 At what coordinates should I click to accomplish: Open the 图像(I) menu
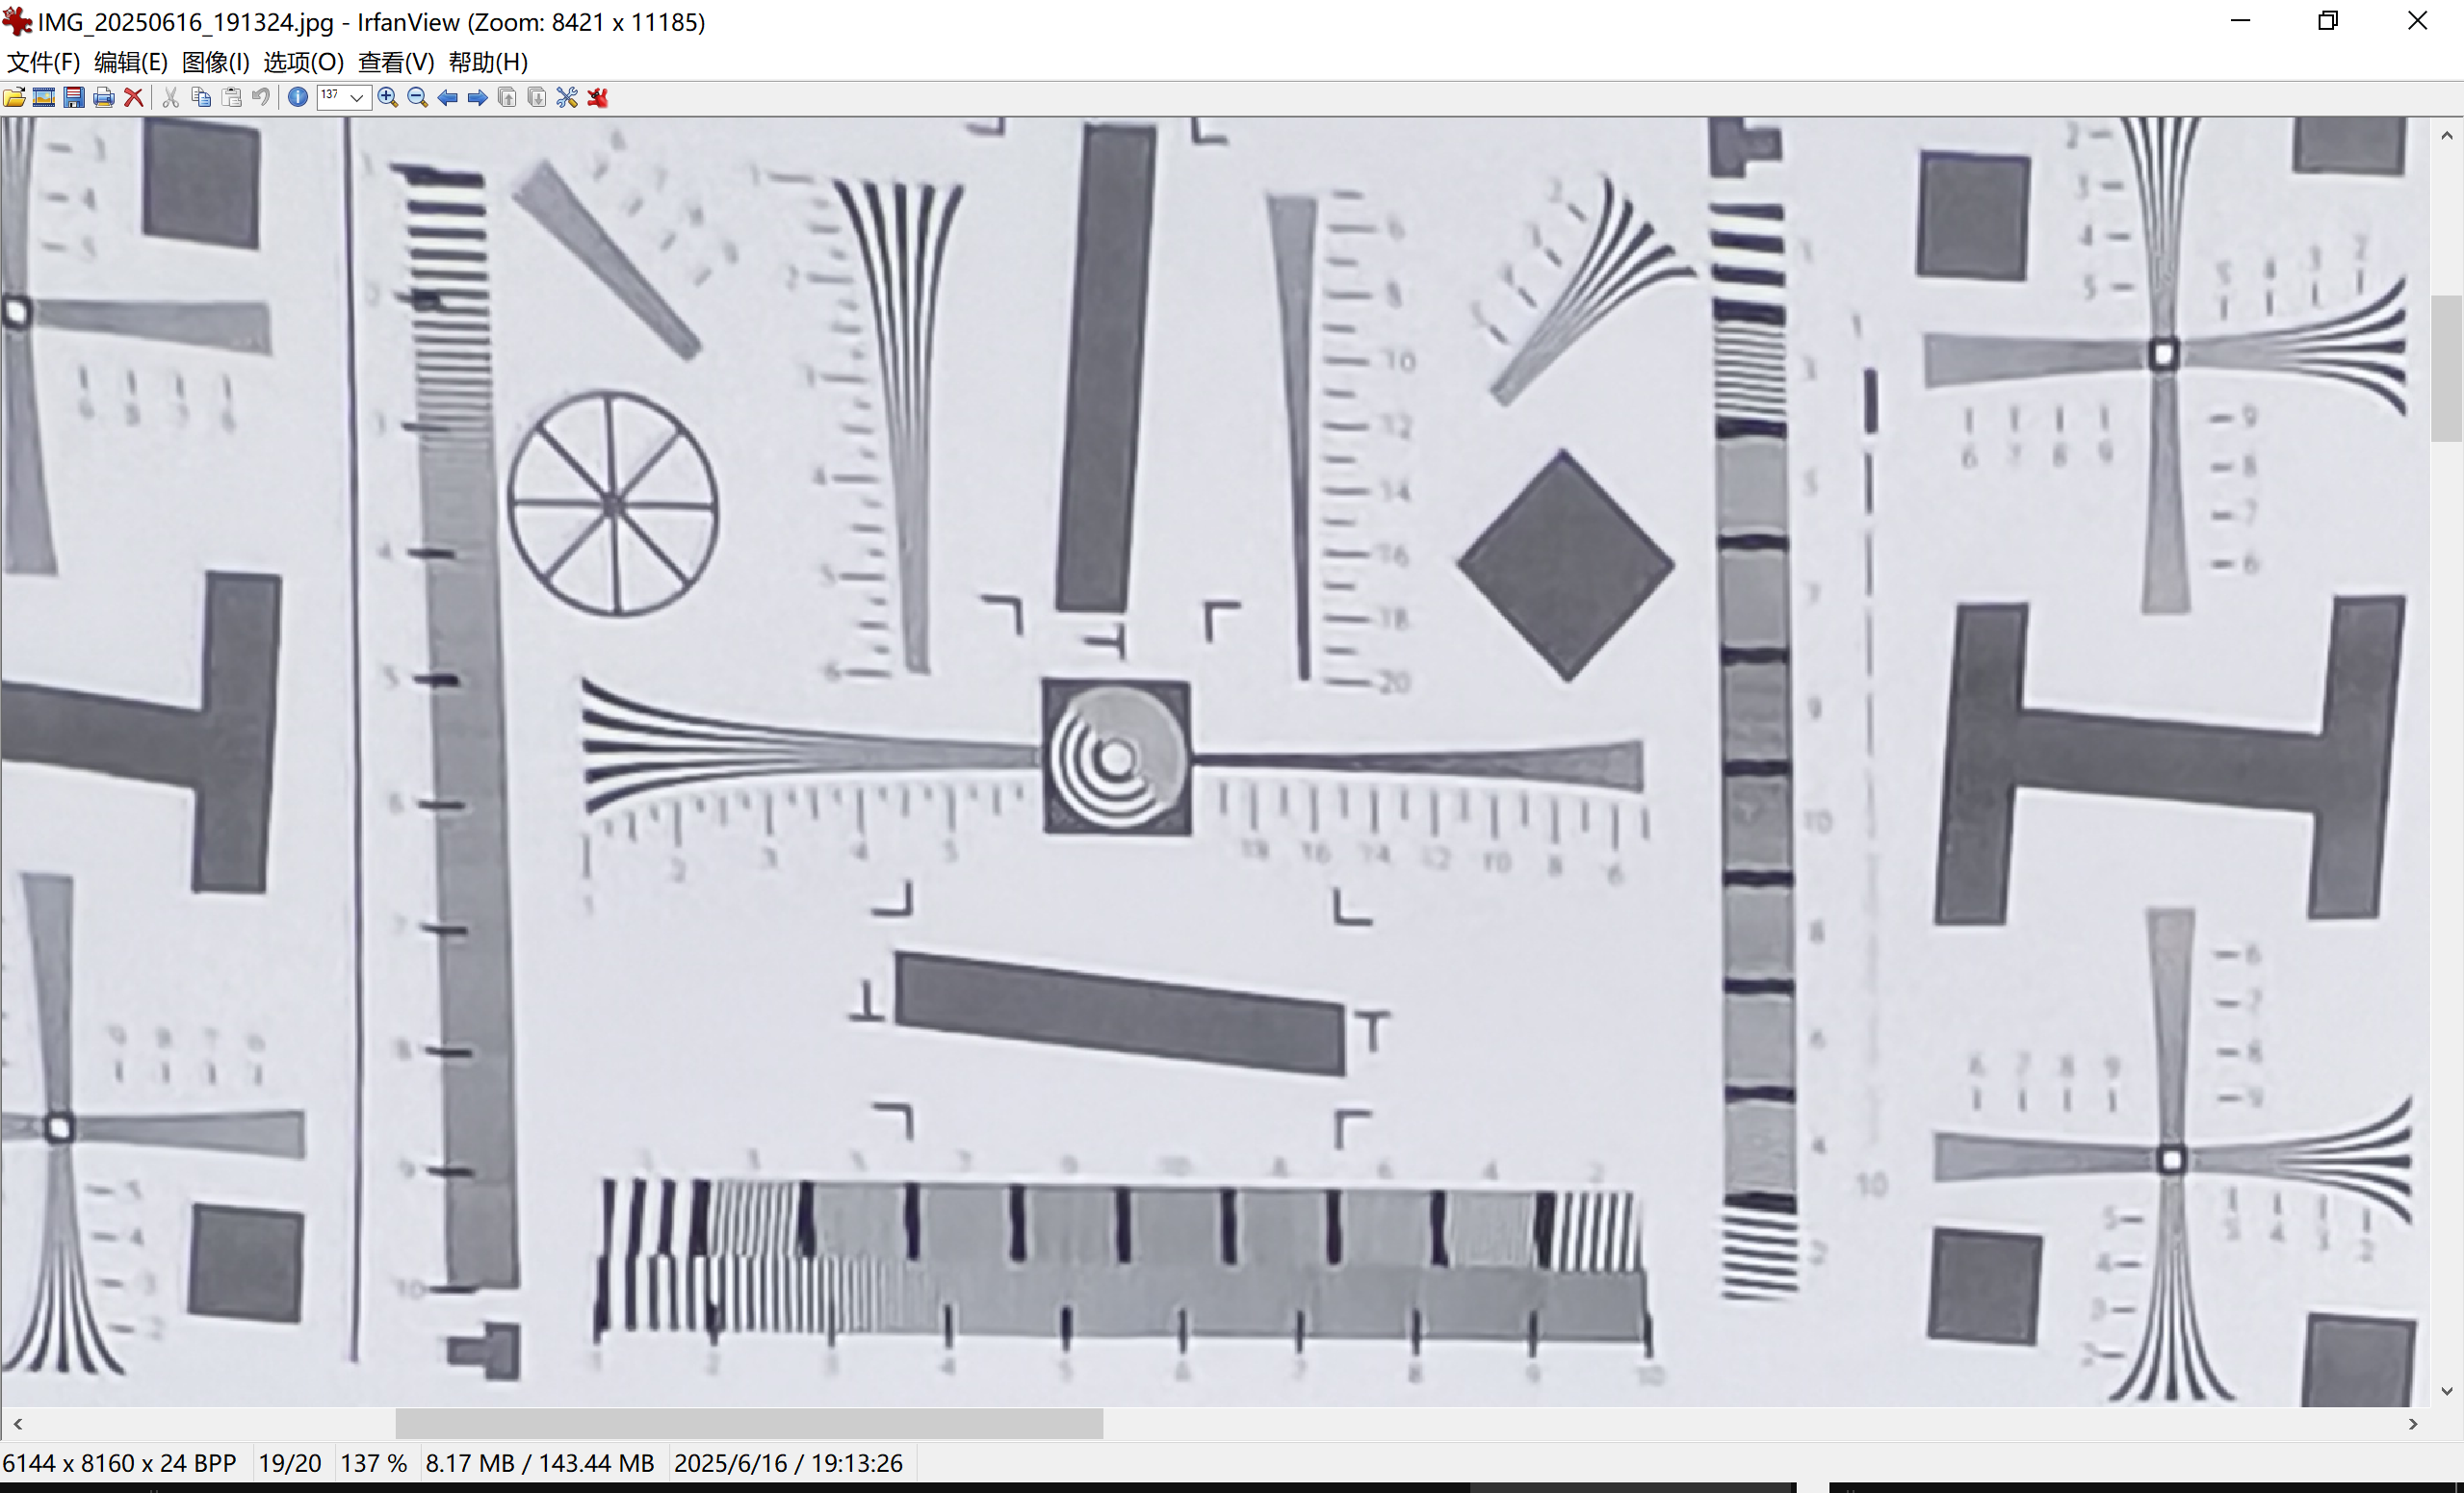tap(215, 62)
